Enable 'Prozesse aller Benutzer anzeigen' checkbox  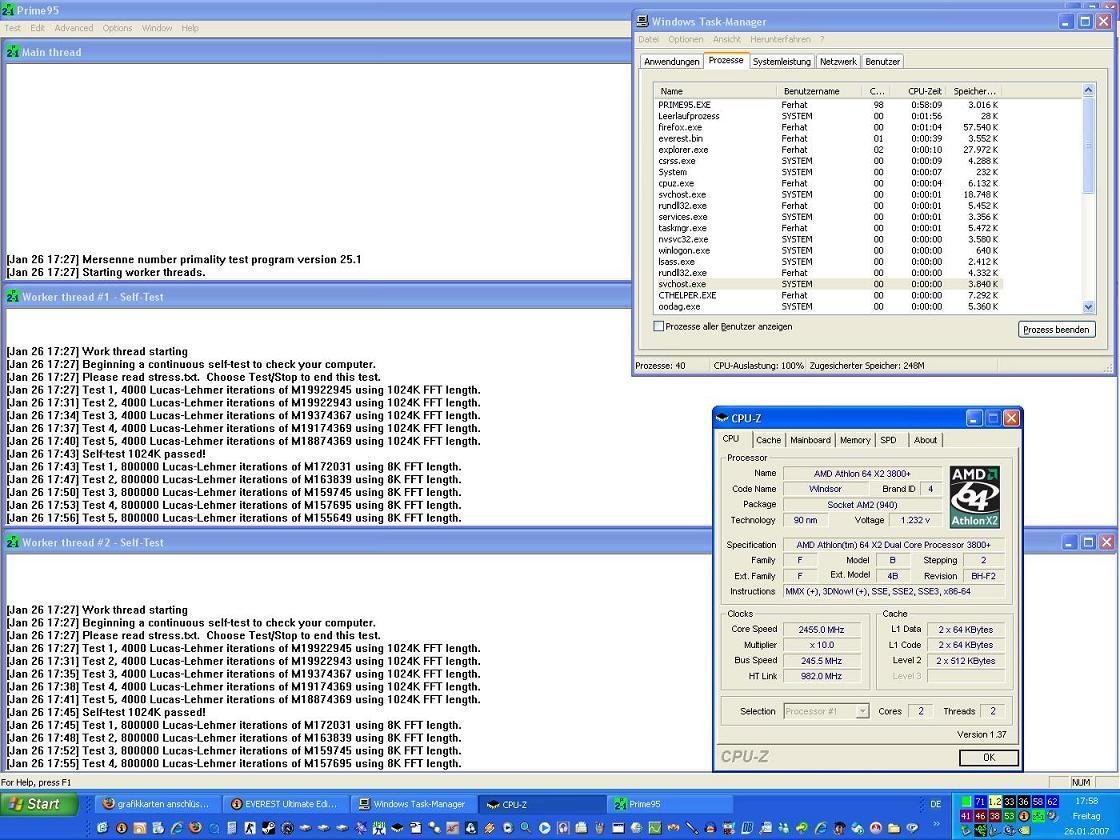[x=659, y=326]
